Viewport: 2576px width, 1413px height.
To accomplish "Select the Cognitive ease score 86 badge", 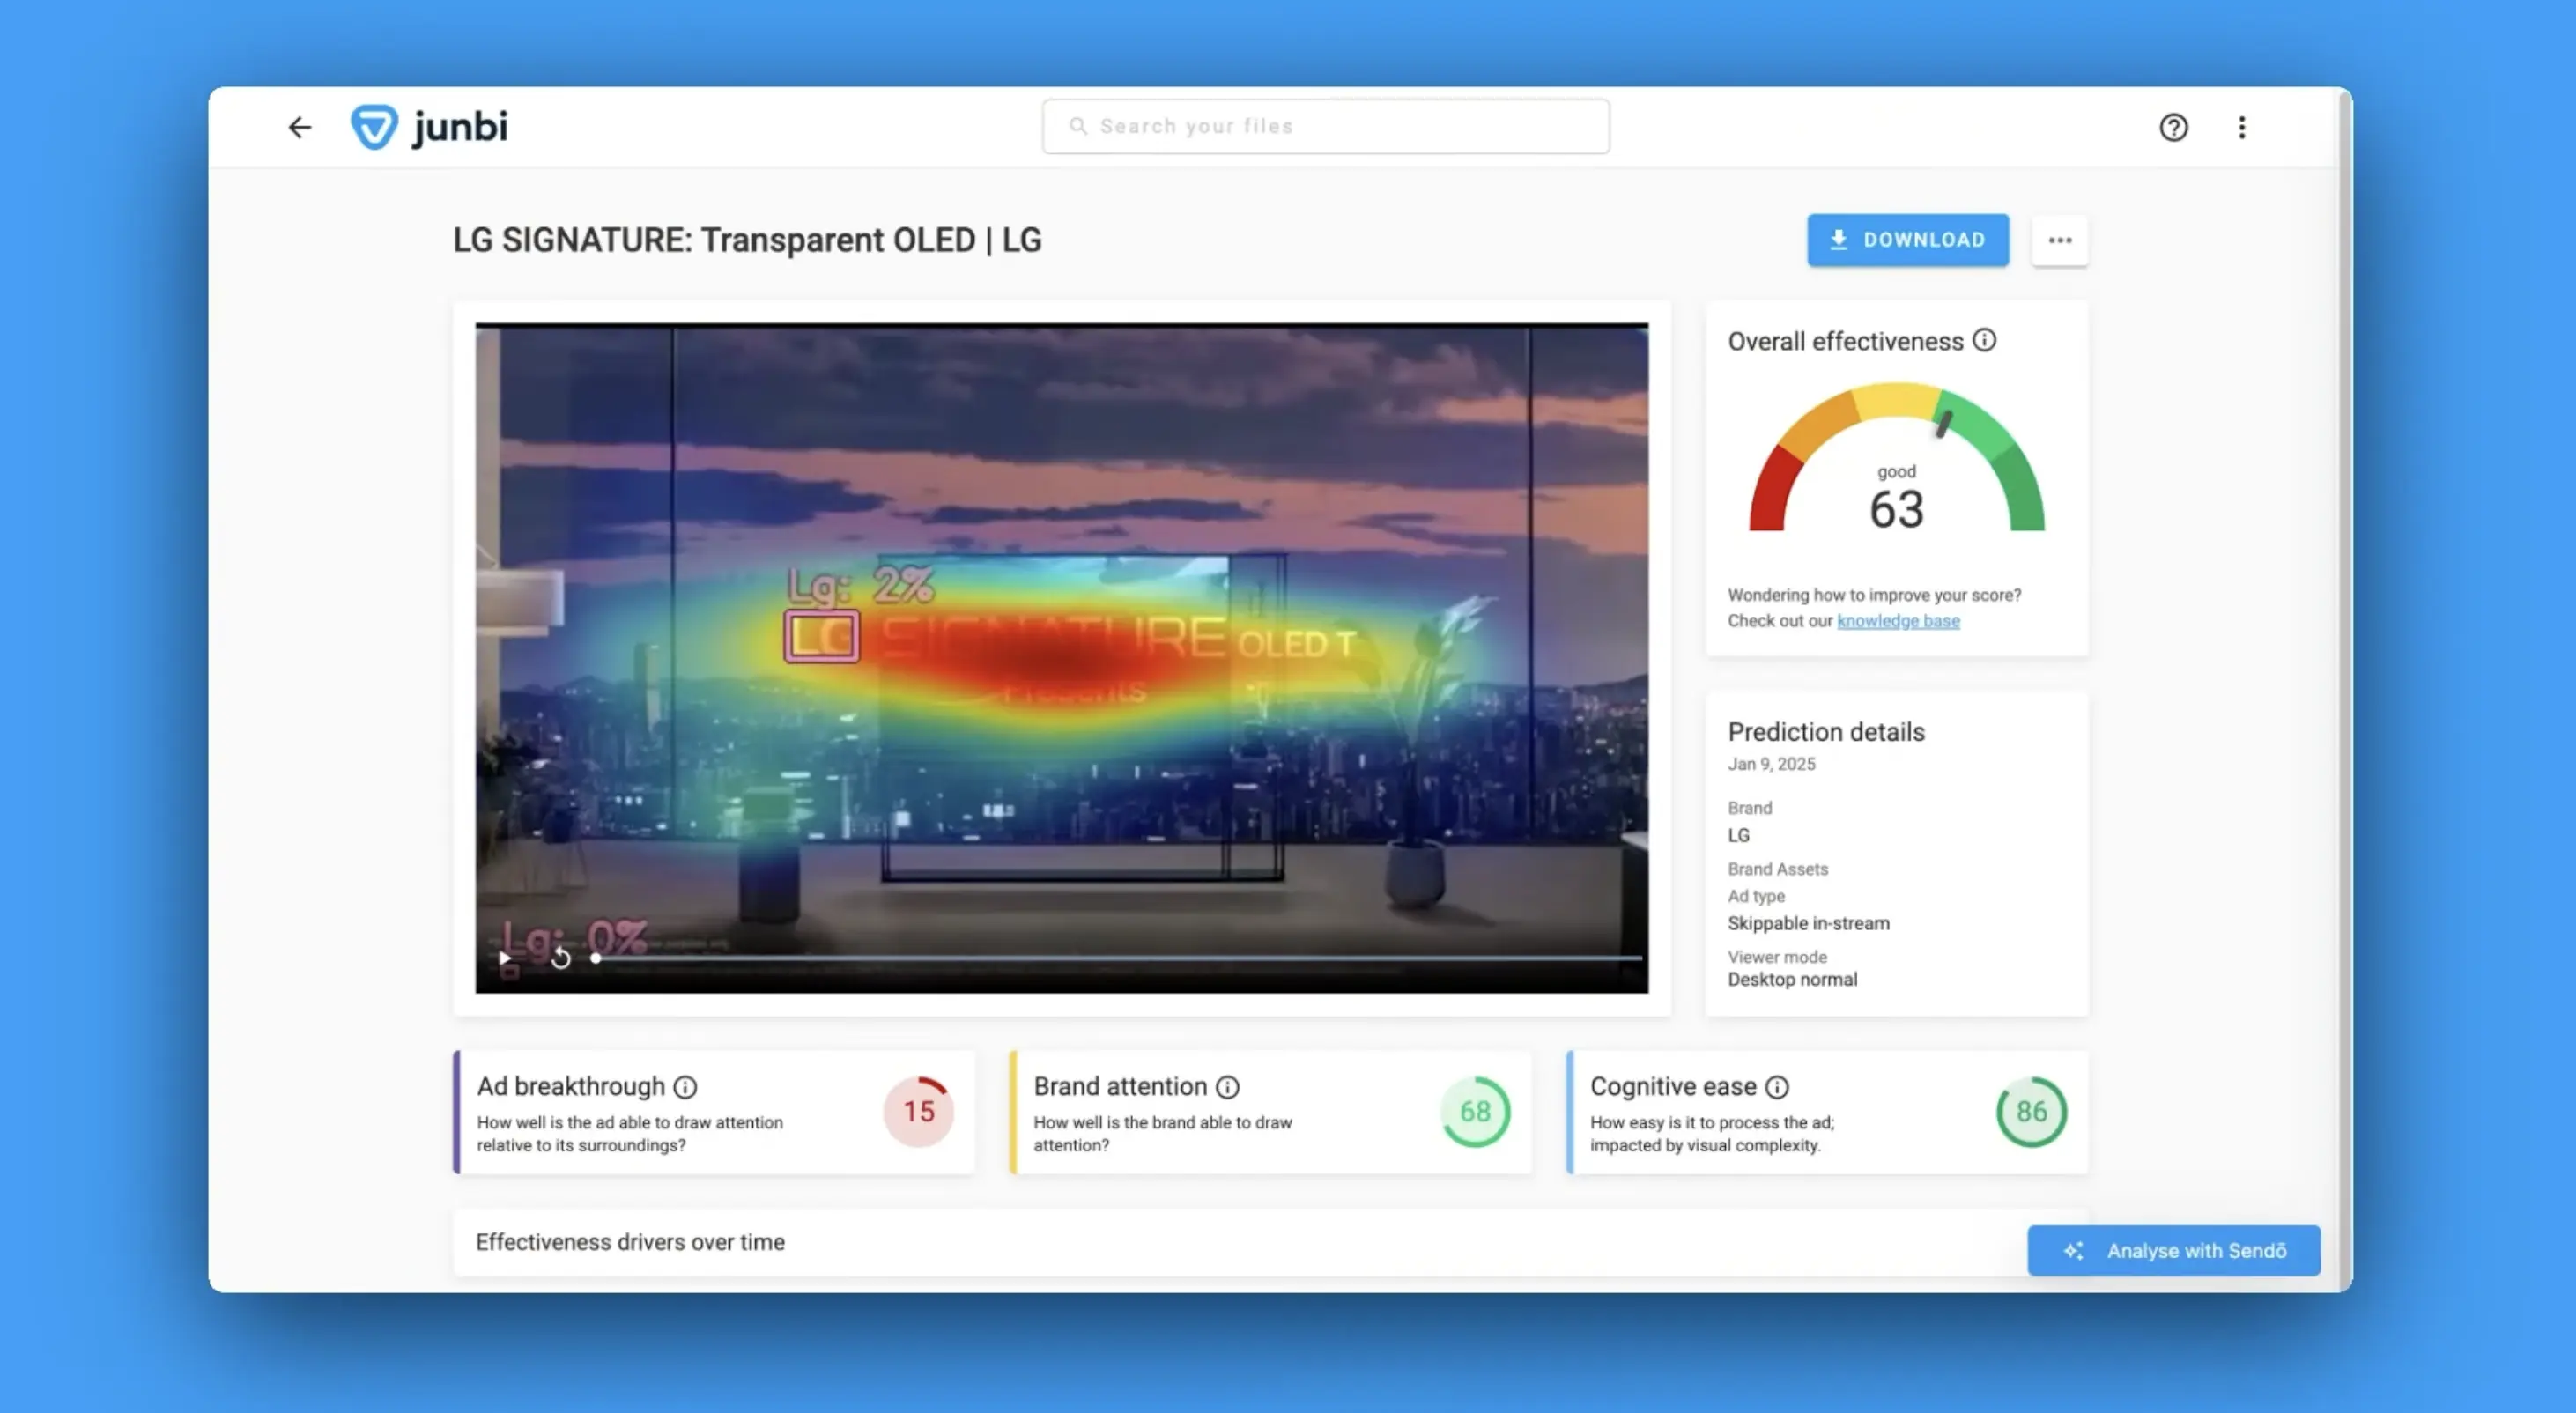I will click(2031, 1111).
